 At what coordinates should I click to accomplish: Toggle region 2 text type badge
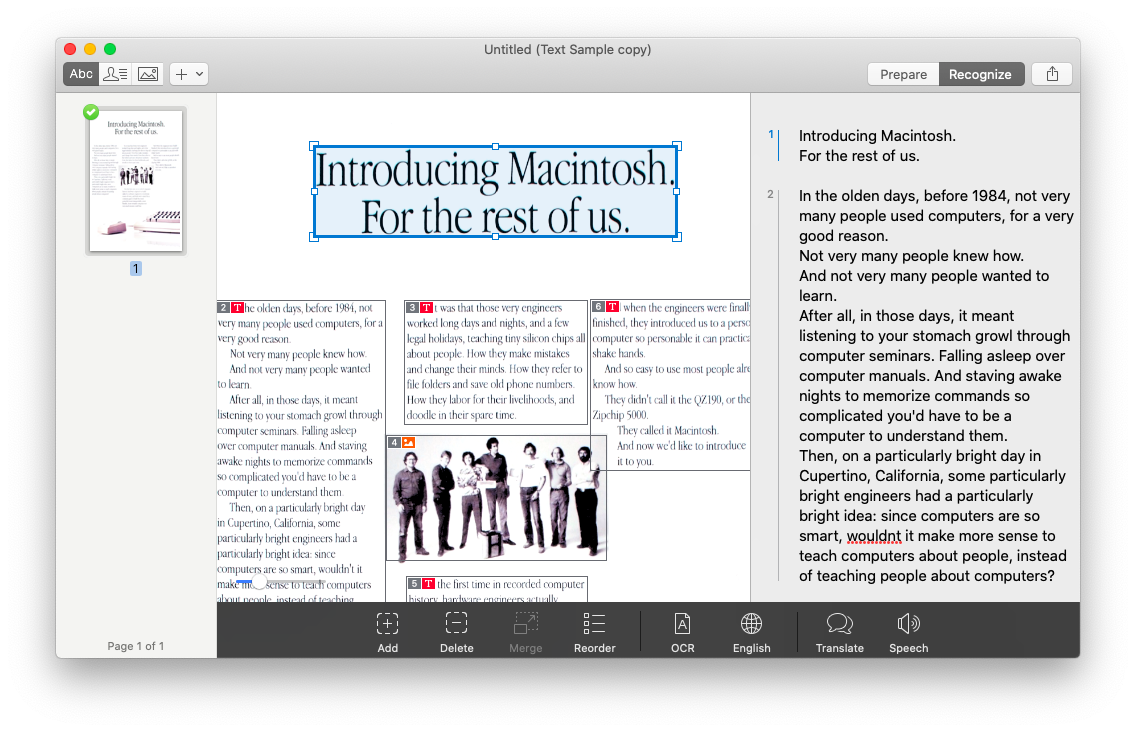pos(237,308)
